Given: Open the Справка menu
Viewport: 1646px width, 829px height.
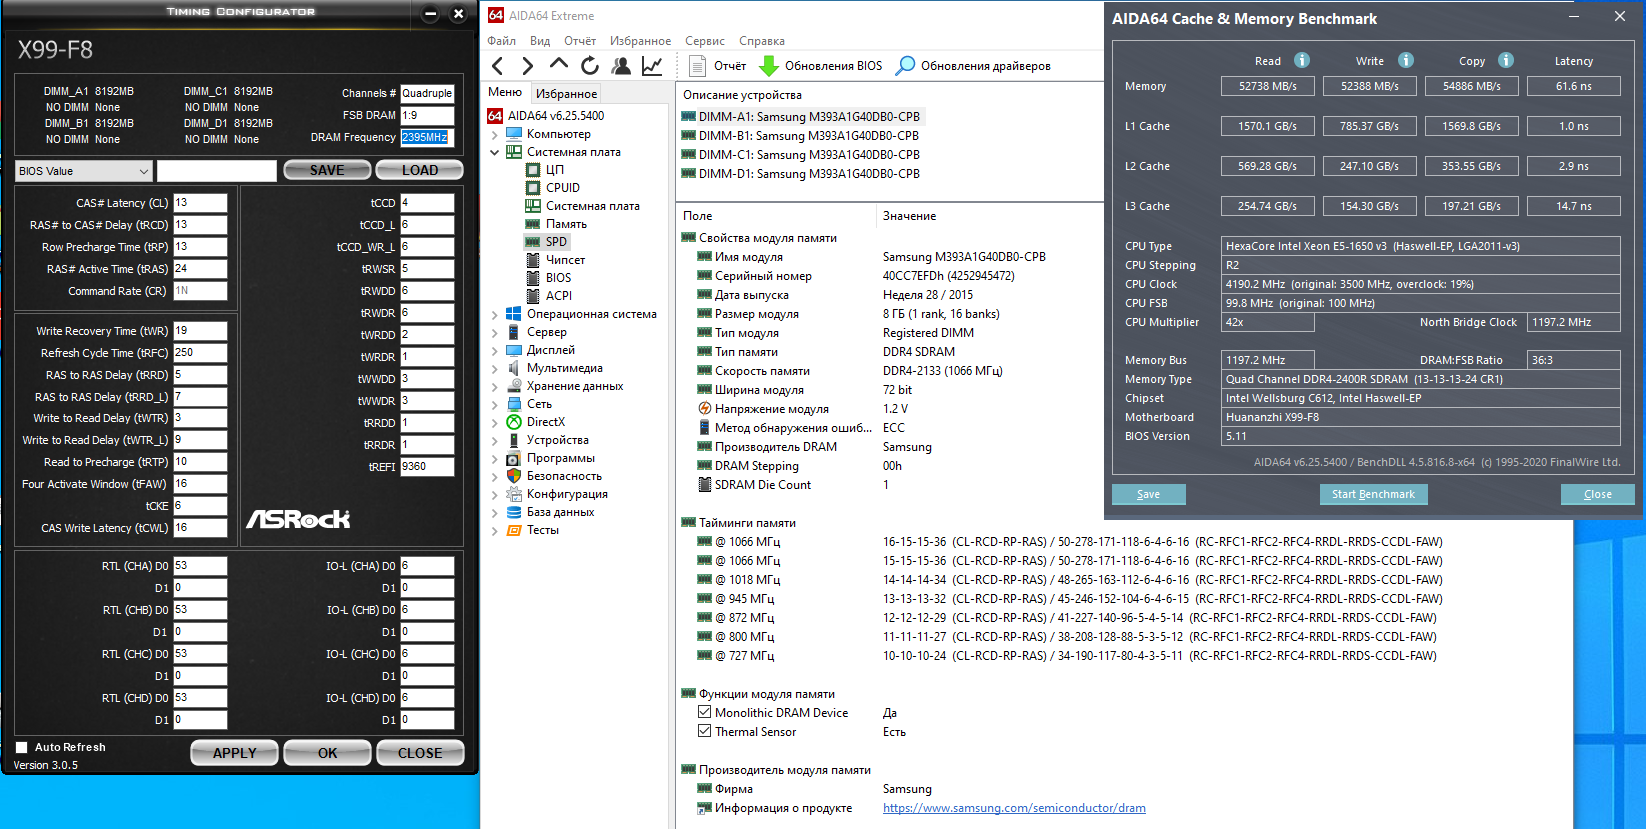Looking at the screenshot, I should pos(762,41).
